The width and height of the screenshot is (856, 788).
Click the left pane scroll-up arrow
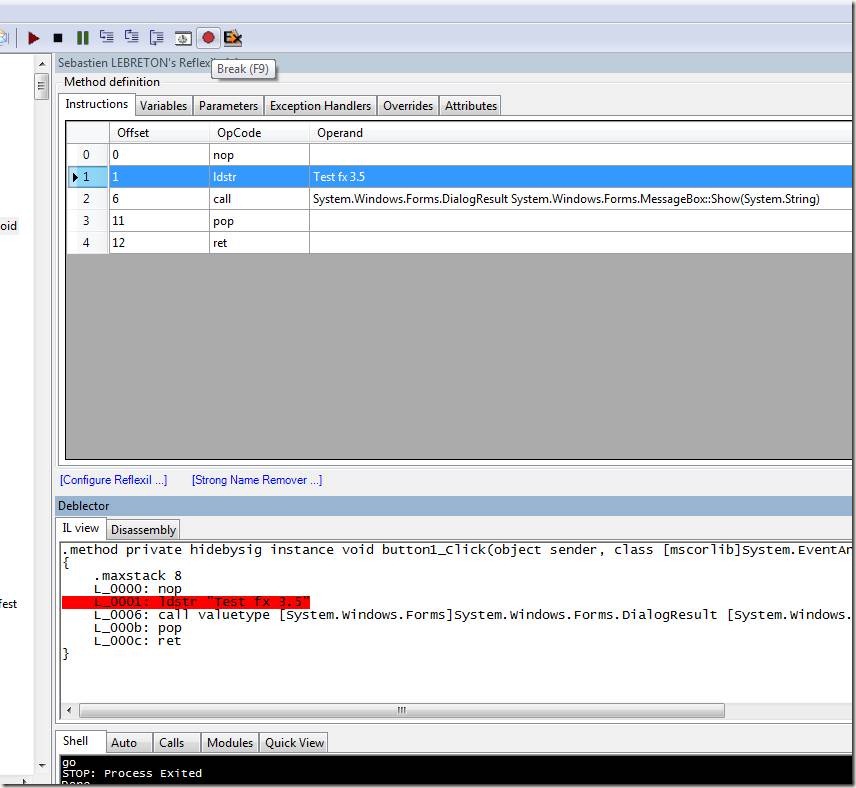pos(42,64)
